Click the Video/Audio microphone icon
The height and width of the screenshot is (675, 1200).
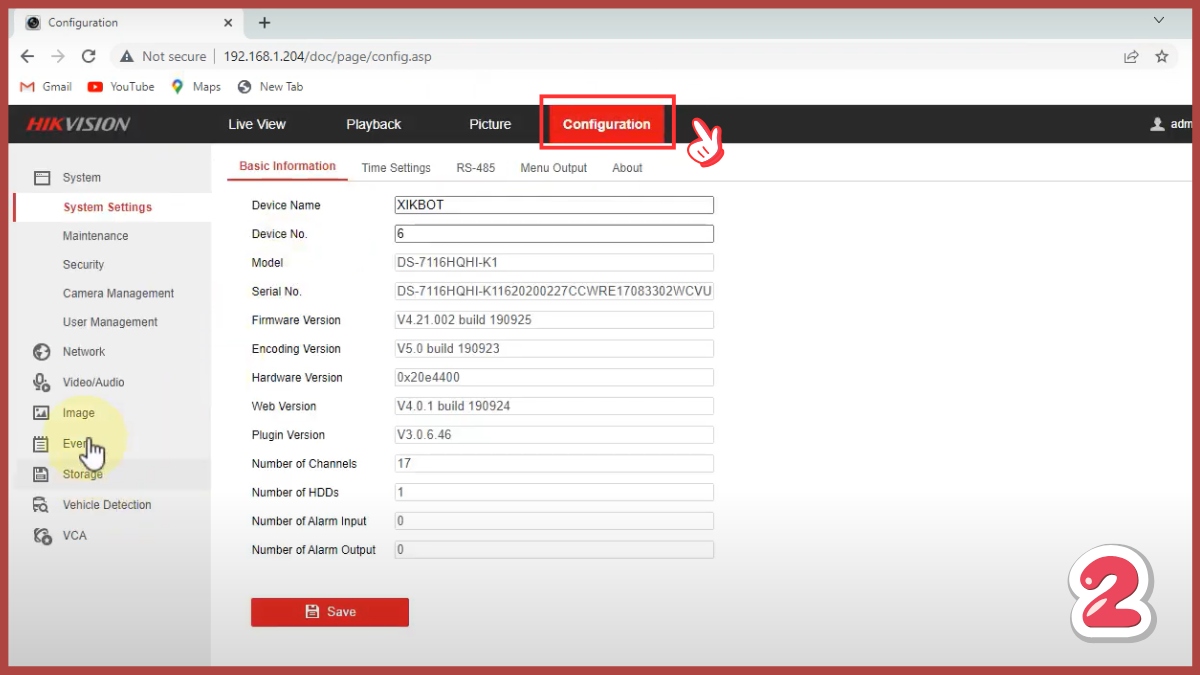tap(42, 382)
